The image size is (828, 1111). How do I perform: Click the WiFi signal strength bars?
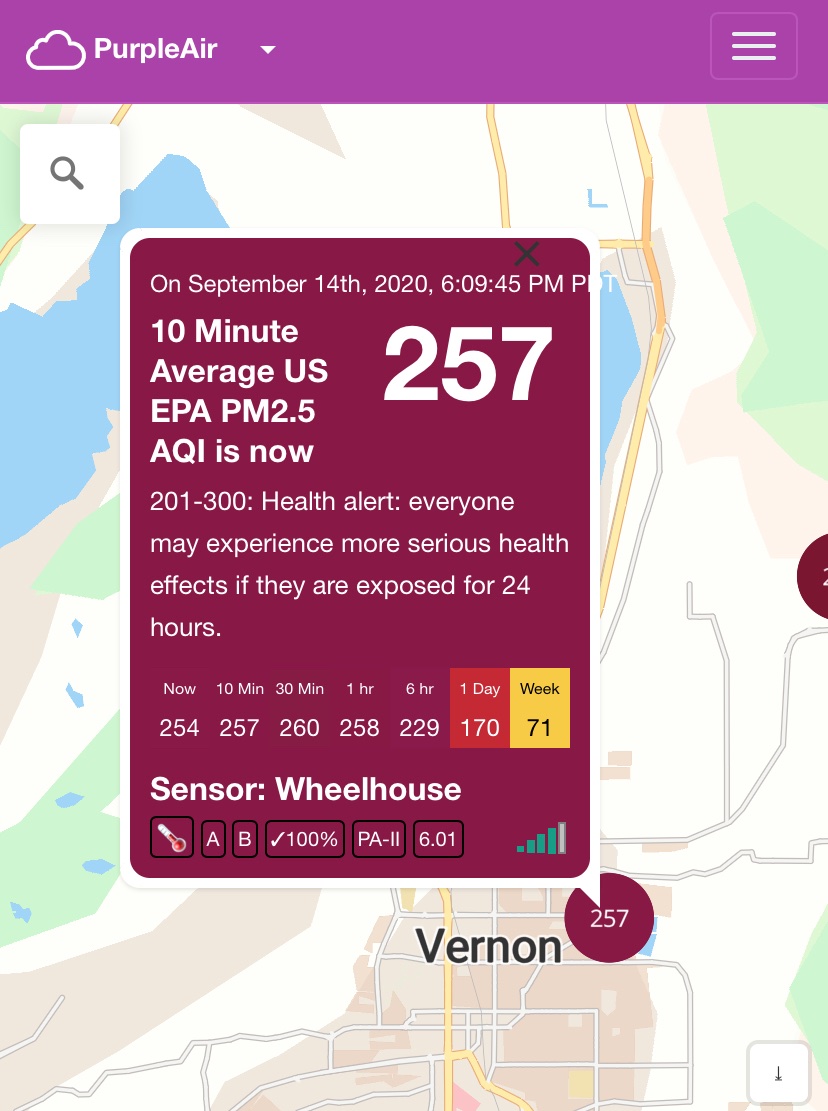point(542,838)
